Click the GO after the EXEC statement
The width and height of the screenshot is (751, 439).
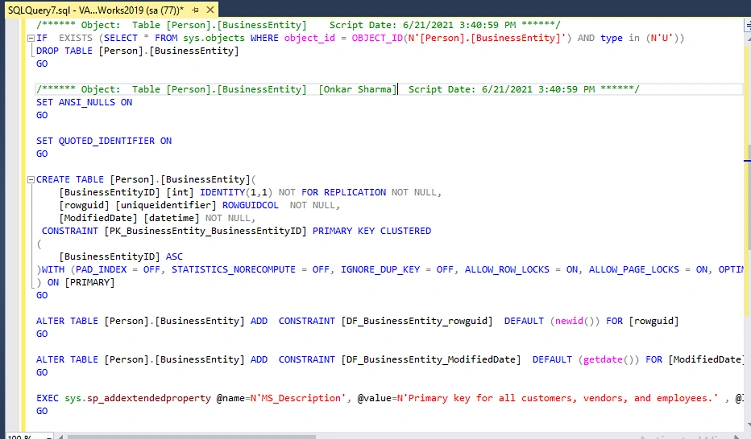click(42, 411)
